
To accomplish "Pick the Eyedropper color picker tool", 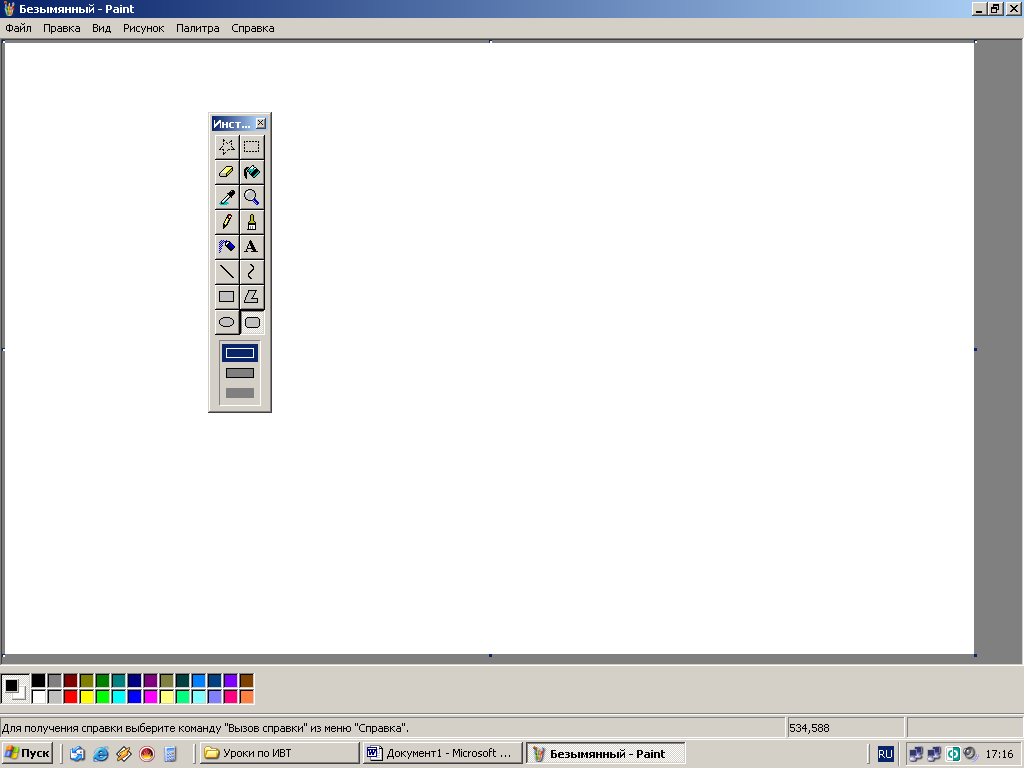I will coord(227,197).
